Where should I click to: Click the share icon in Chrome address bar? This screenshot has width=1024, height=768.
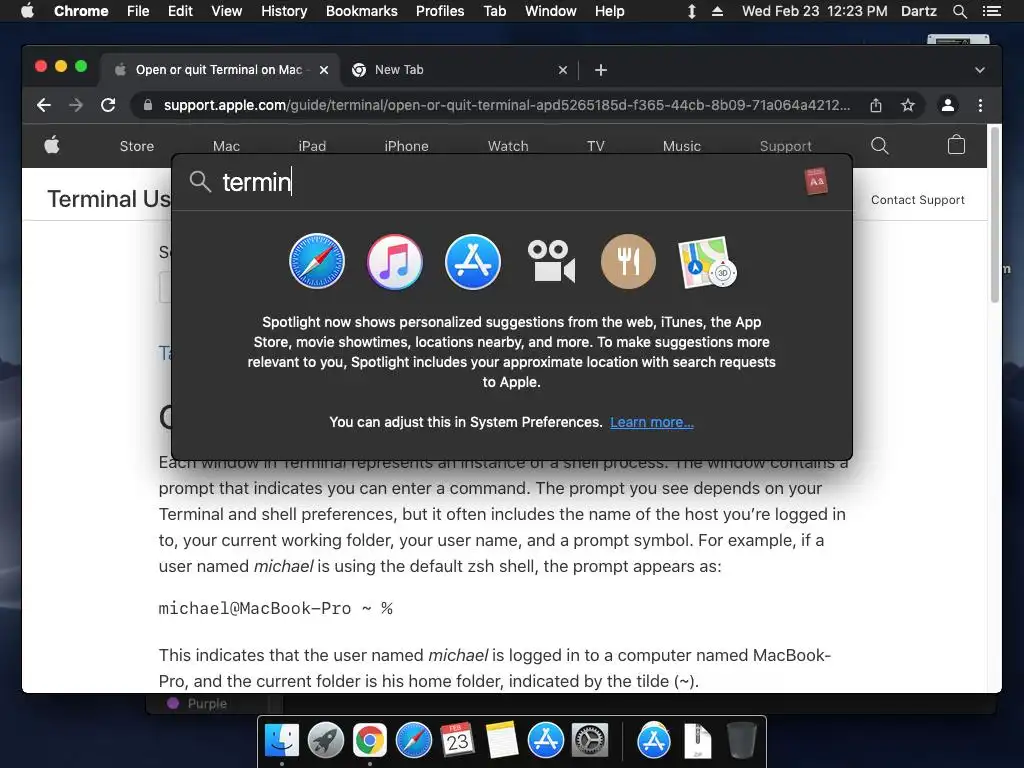(x=876, y=105)
